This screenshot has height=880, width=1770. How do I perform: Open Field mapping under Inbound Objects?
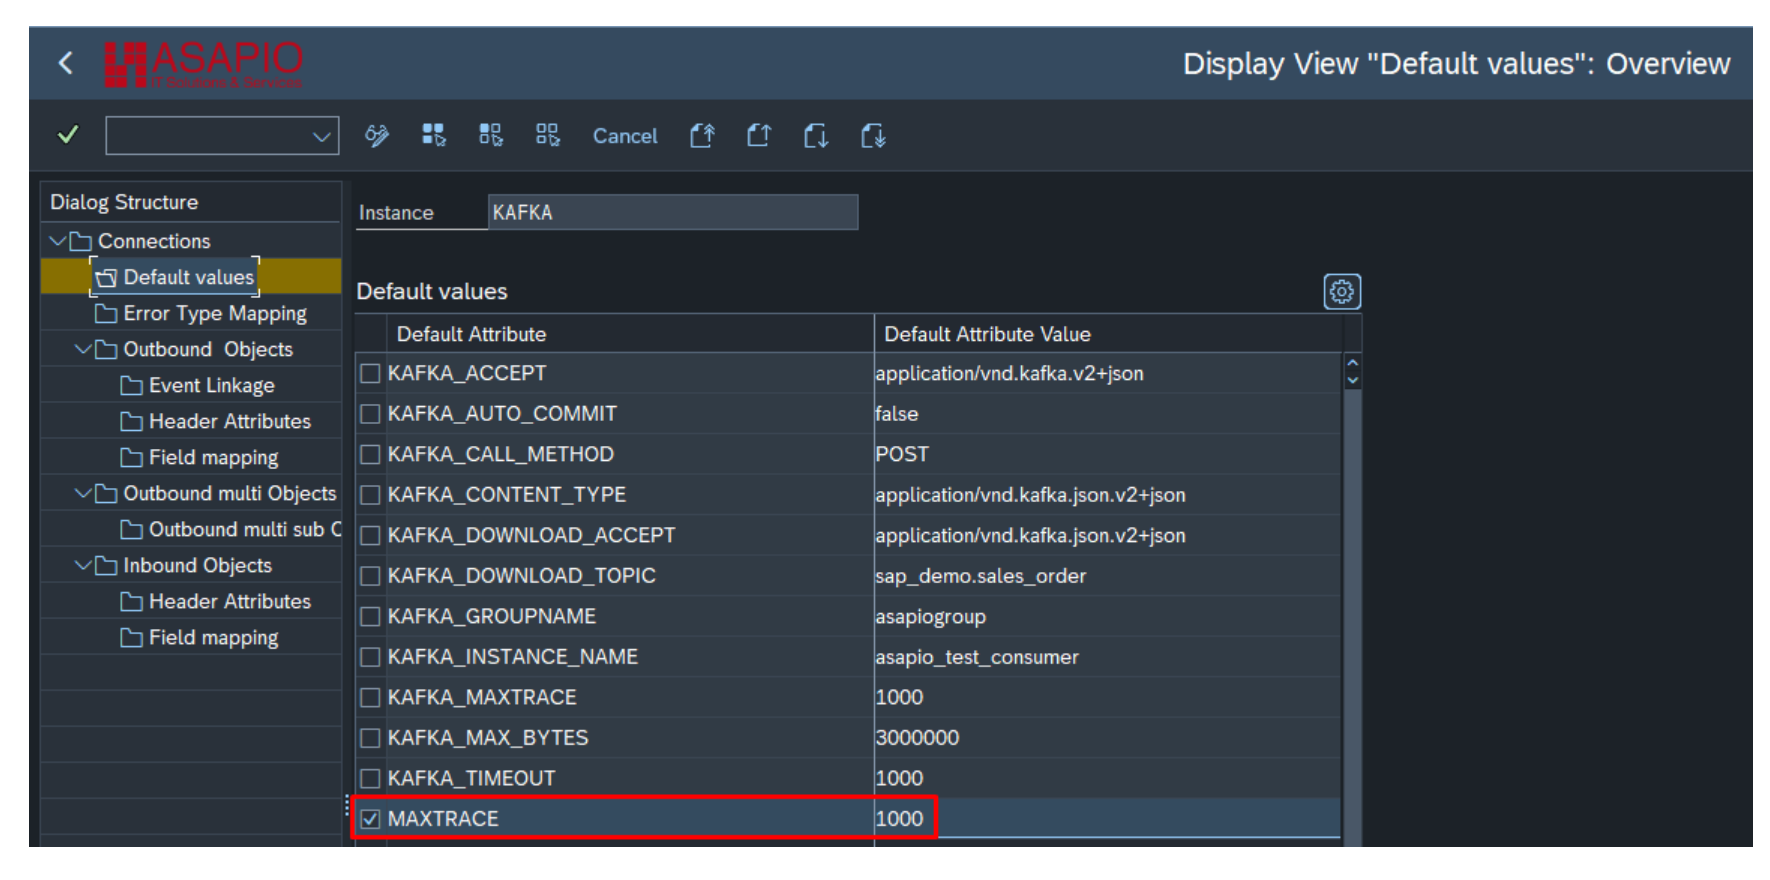[214, 637]
